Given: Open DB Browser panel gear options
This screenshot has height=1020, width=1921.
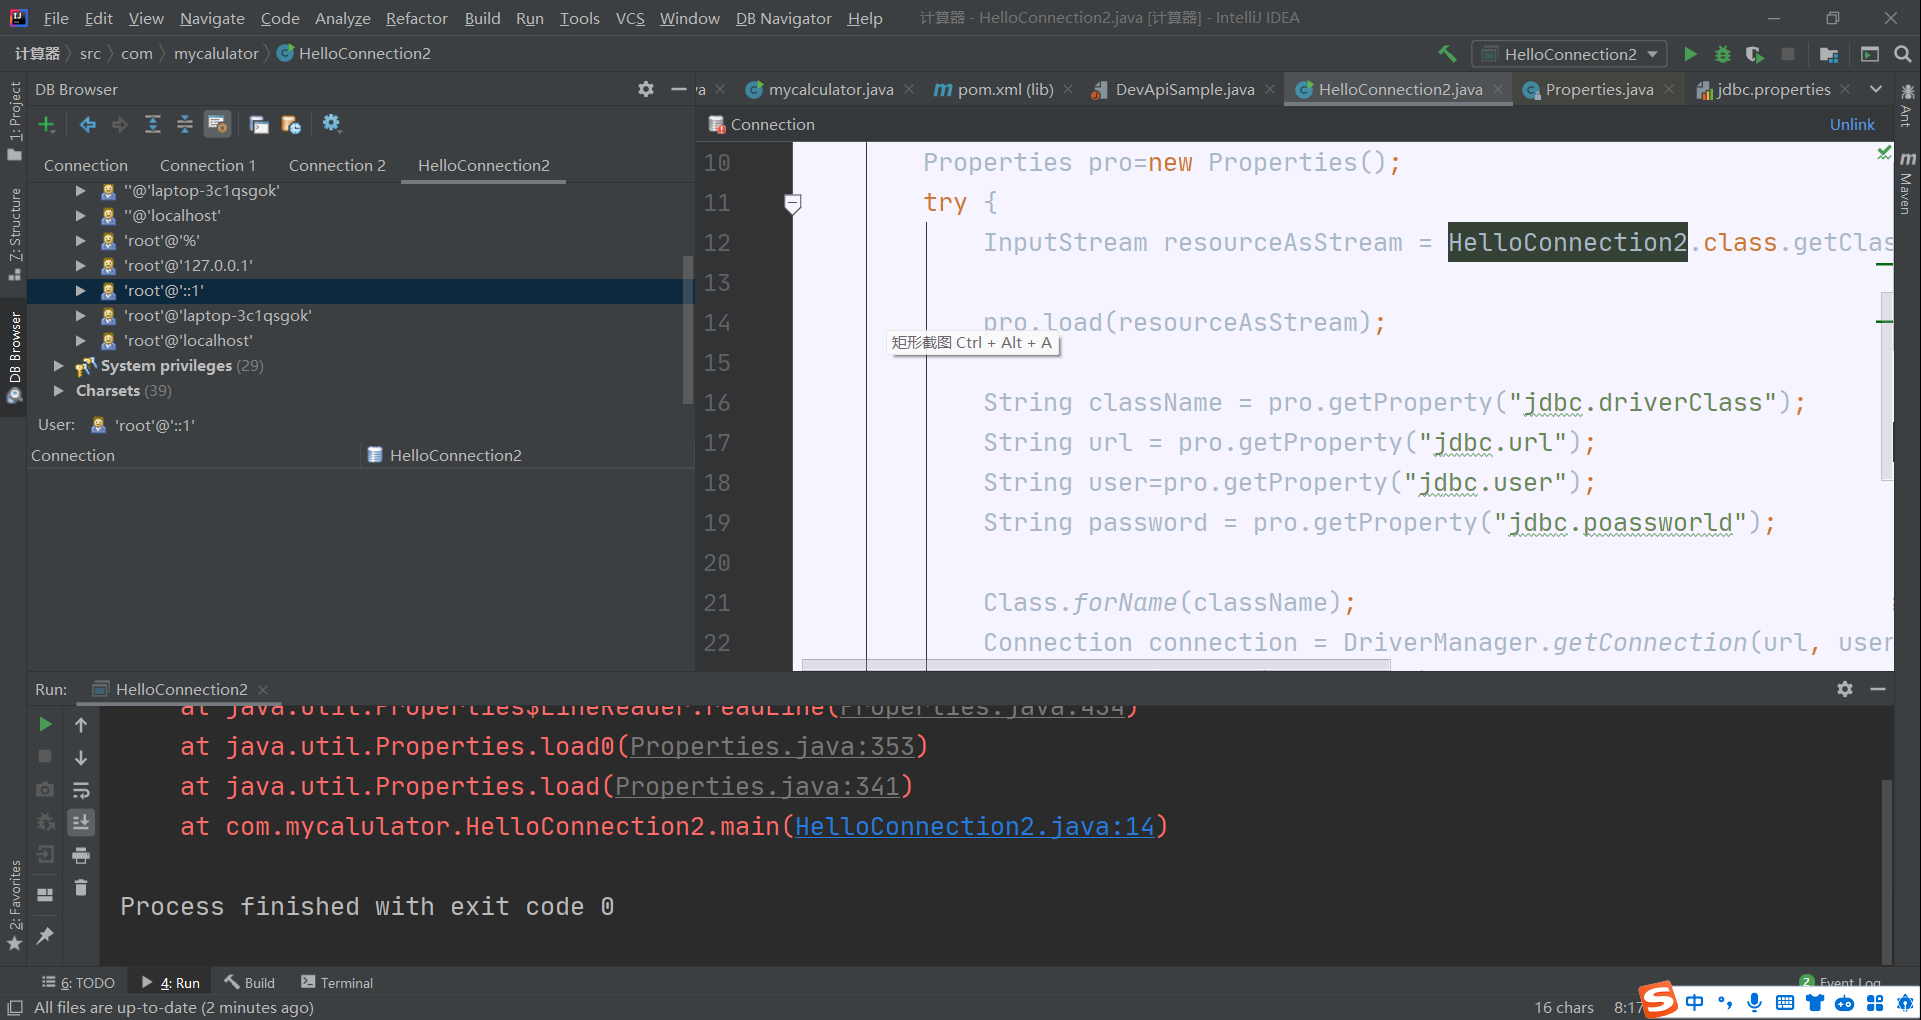Looking at the screenshot, I should click(x=646, y=89).
